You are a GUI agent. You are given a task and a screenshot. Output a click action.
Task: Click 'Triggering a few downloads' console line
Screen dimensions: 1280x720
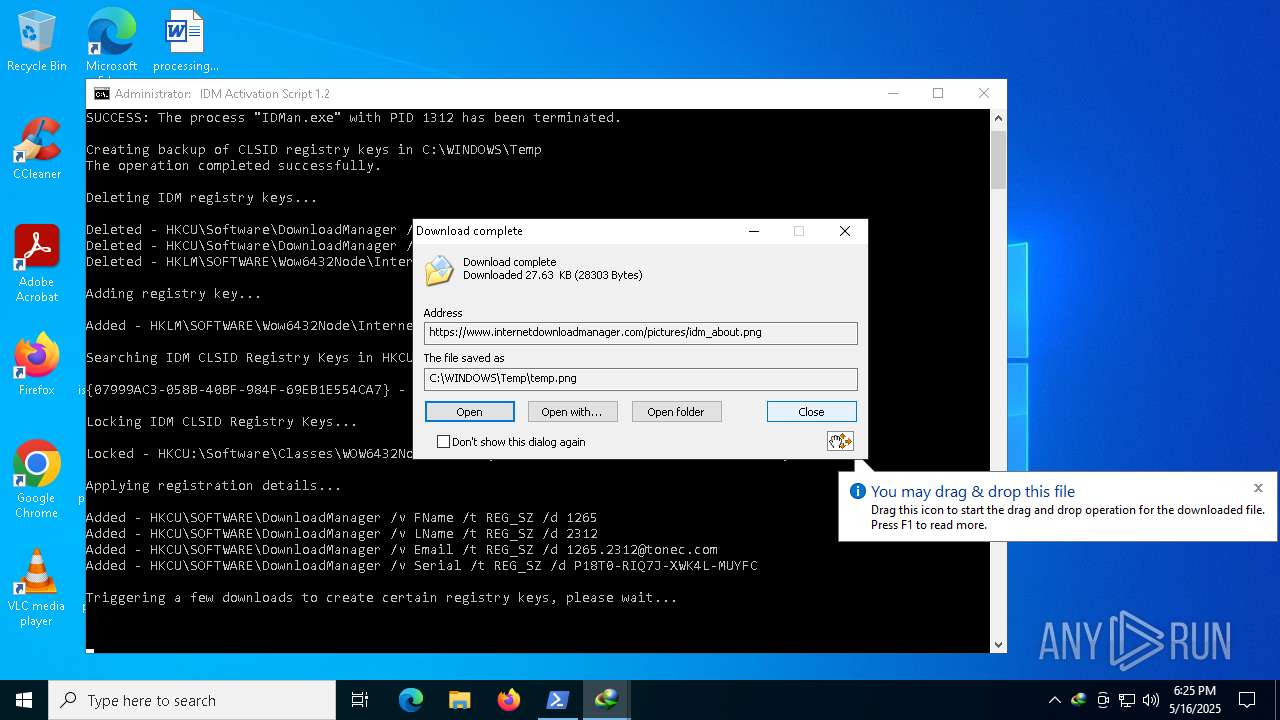(382, 598)
